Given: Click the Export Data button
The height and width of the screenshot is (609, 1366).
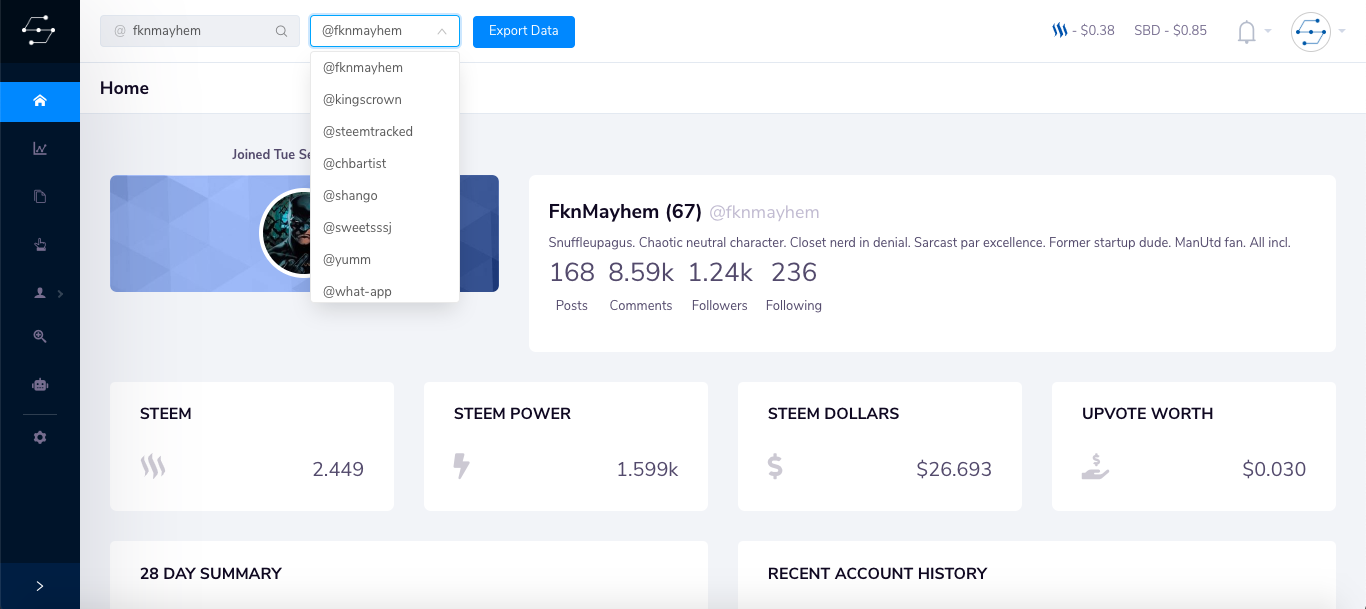Looking at the screenshot, I should pyautogui.click(x=524, y=31).
